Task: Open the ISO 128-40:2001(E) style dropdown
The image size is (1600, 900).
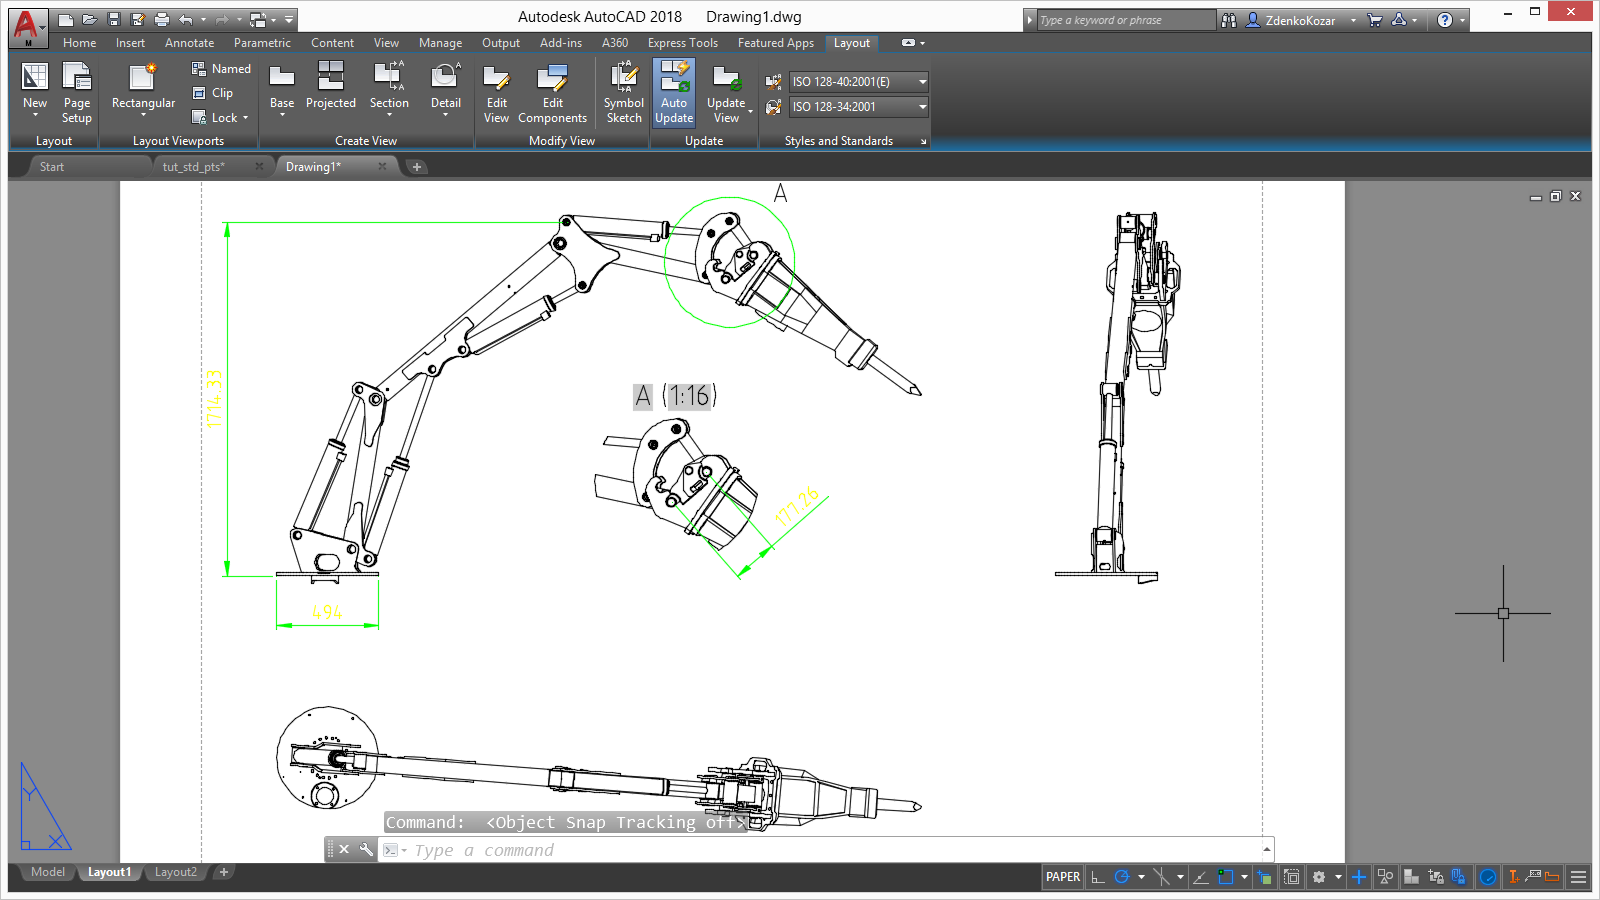Action: (859, 82)
